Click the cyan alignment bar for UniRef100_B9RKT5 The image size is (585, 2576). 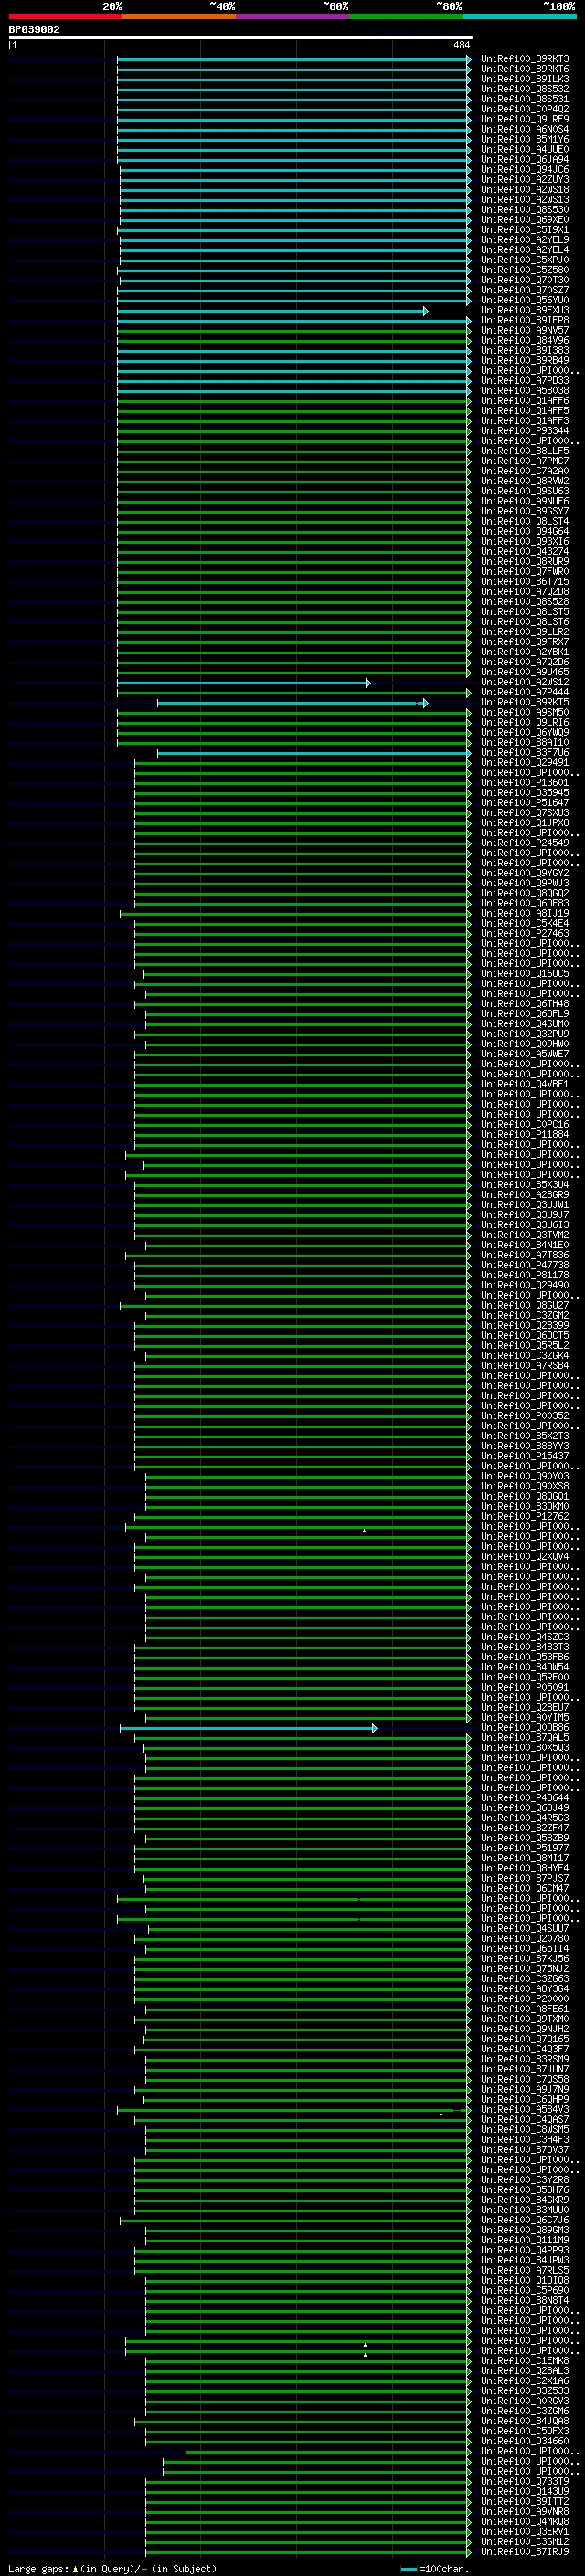292,703
